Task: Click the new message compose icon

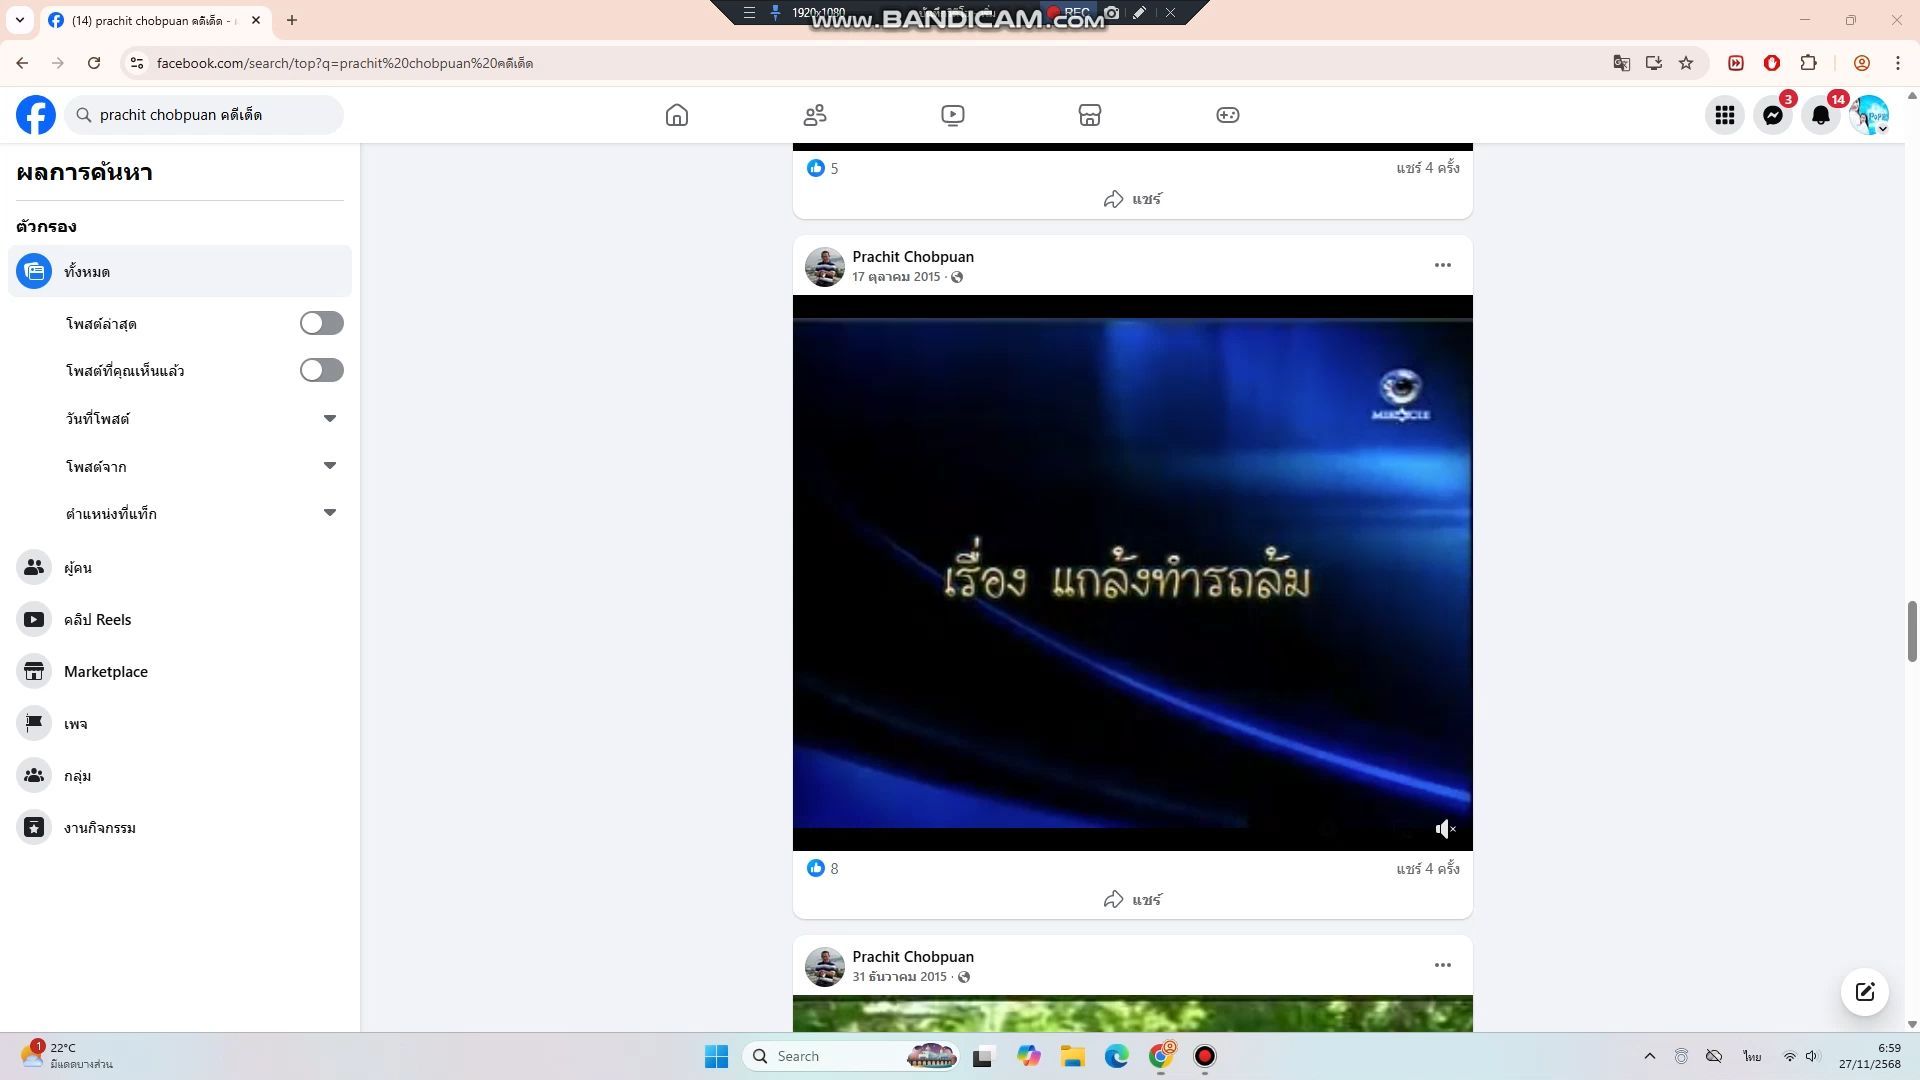Action: tap(1864, 992)
